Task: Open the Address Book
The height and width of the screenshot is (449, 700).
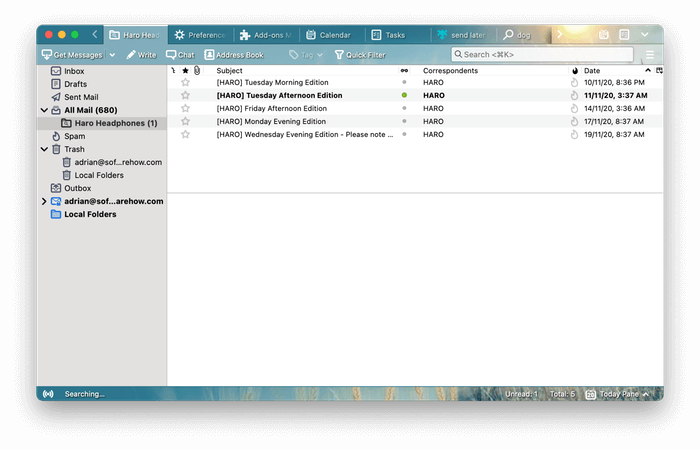Action: [234, 55]
